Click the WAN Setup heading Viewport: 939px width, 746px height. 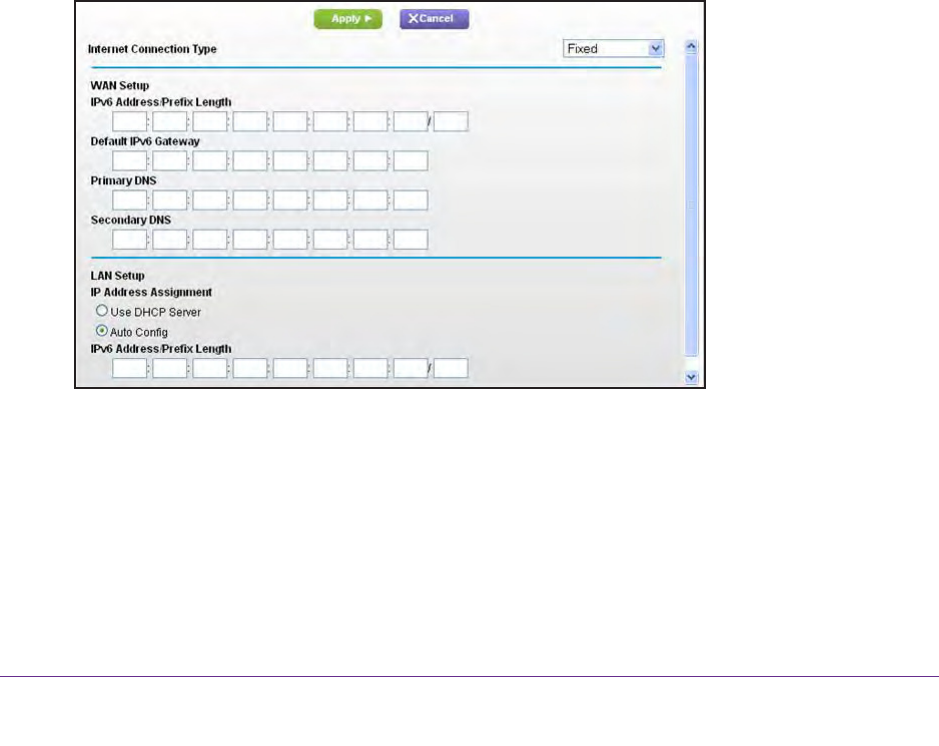point(120,86)
